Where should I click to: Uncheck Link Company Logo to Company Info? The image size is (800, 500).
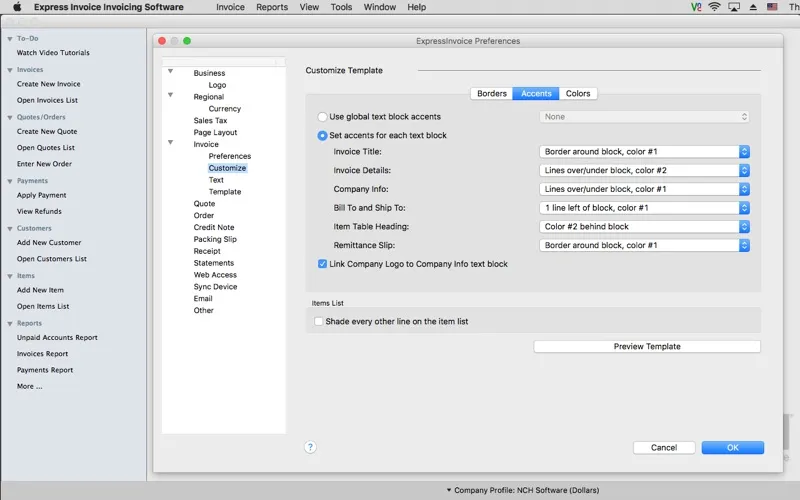(322, 264)
